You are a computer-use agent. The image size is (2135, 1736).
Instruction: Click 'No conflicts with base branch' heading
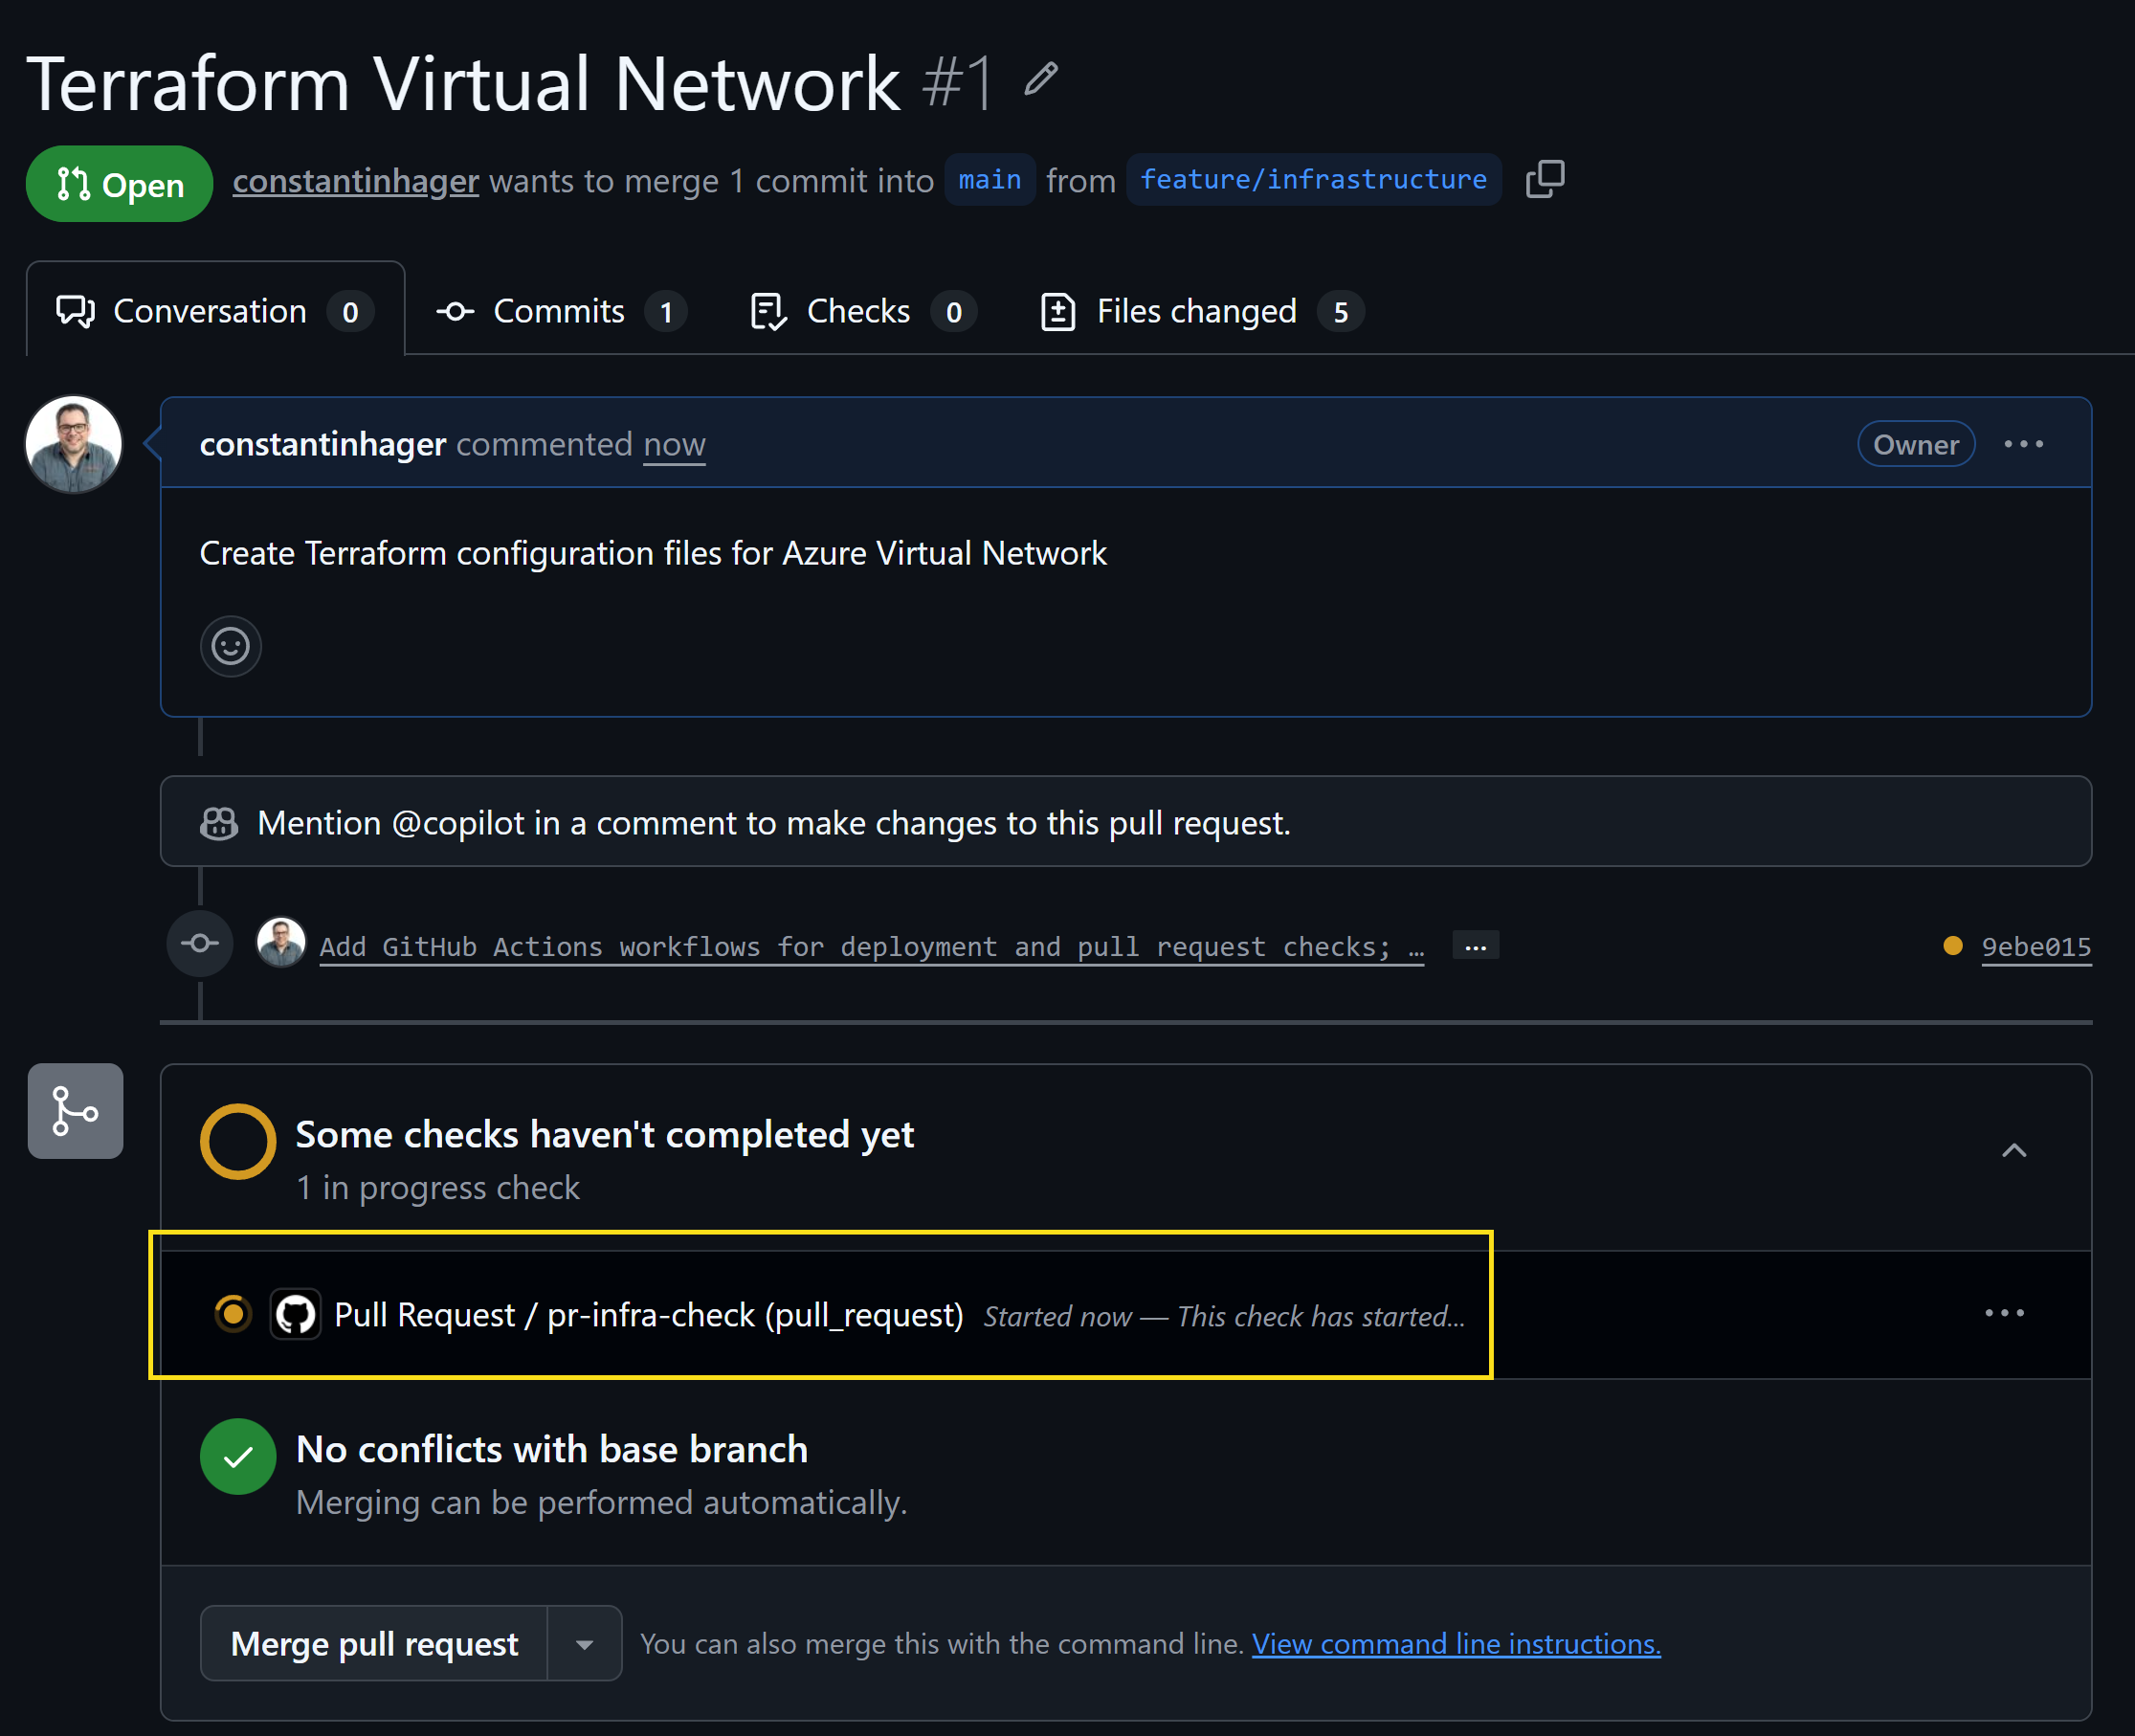click(552, 1449)
